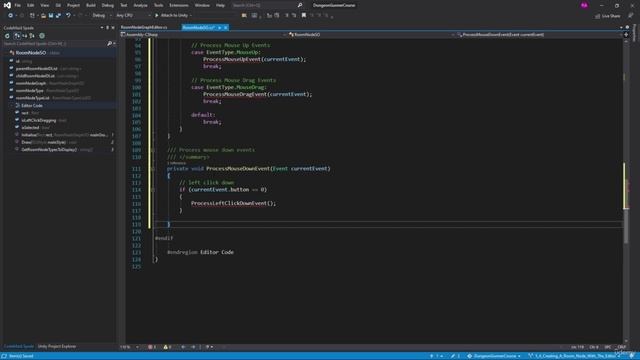
Task: Select RoomNodeSO class in CodeMaid Spade
Action: tap(31, 53)
